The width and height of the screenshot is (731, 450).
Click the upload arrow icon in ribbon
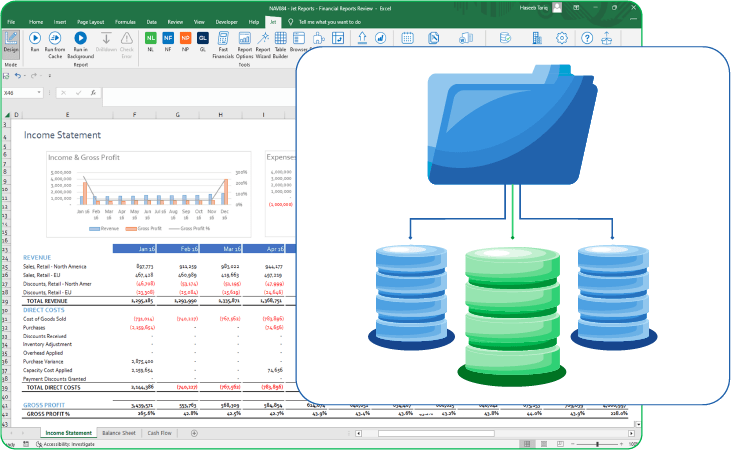(362, 38)
